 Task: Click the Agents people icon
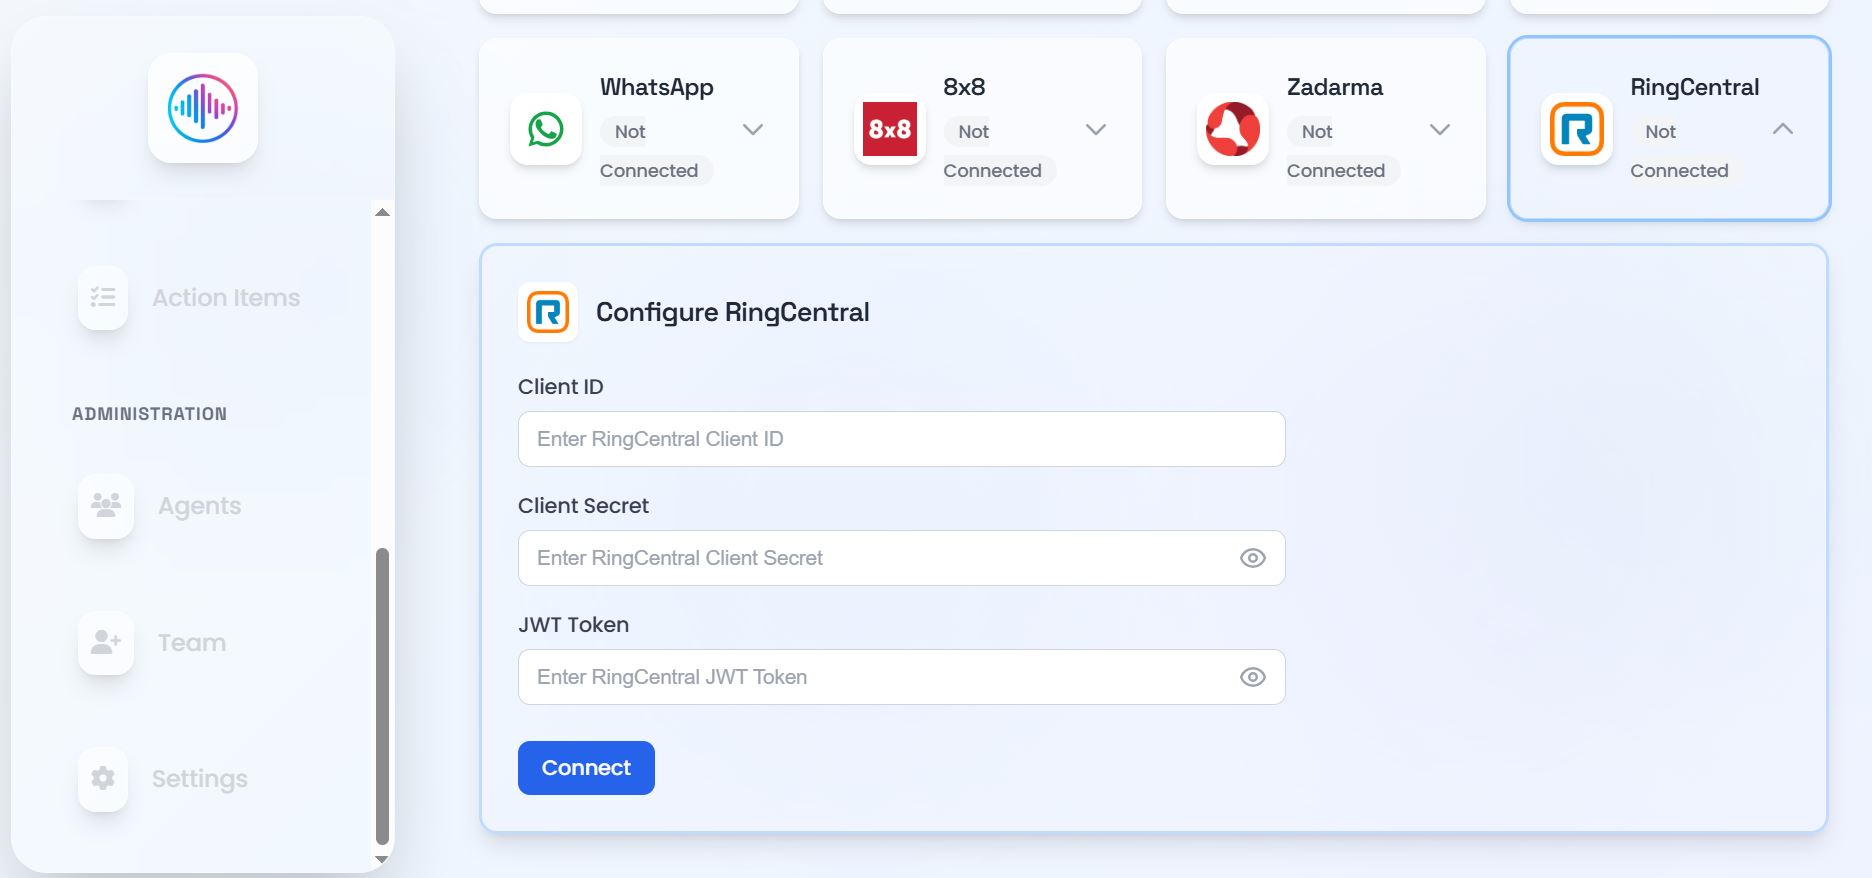click(x=106, y=505)
